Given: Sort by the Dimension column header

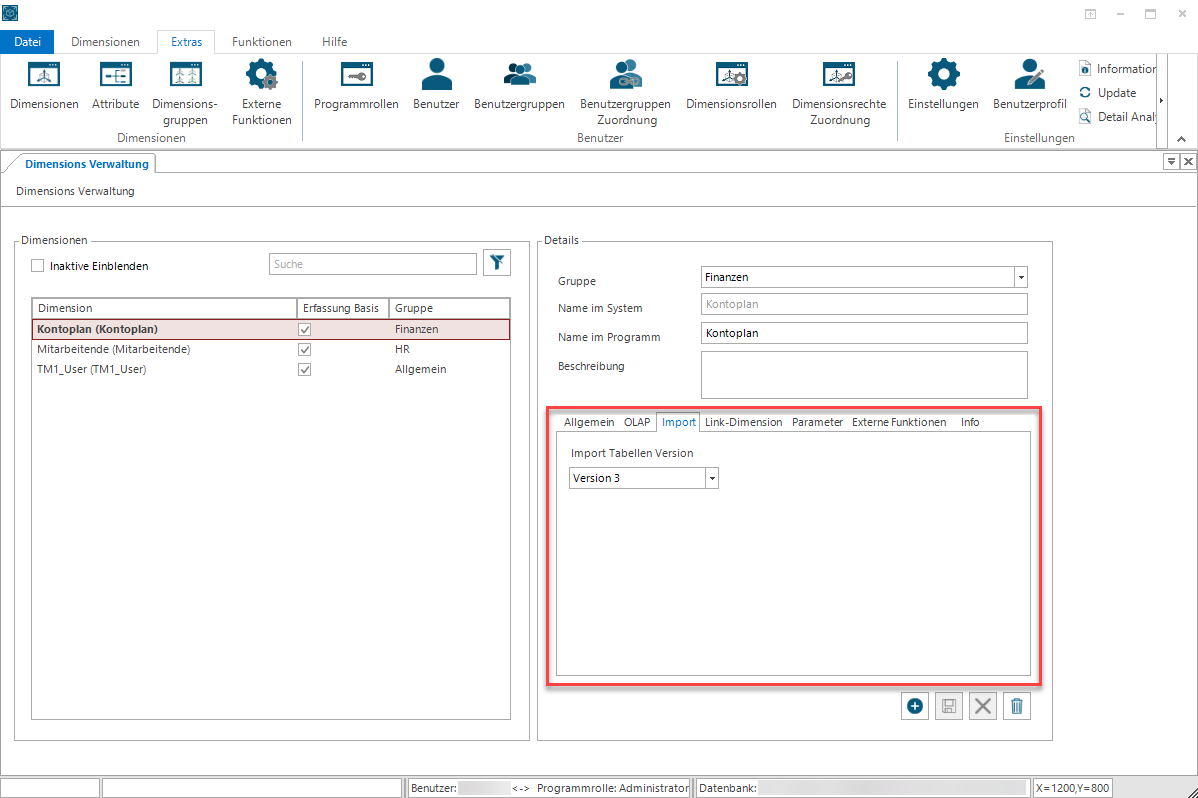Looking at the screenshot, I should click(164, 308).
